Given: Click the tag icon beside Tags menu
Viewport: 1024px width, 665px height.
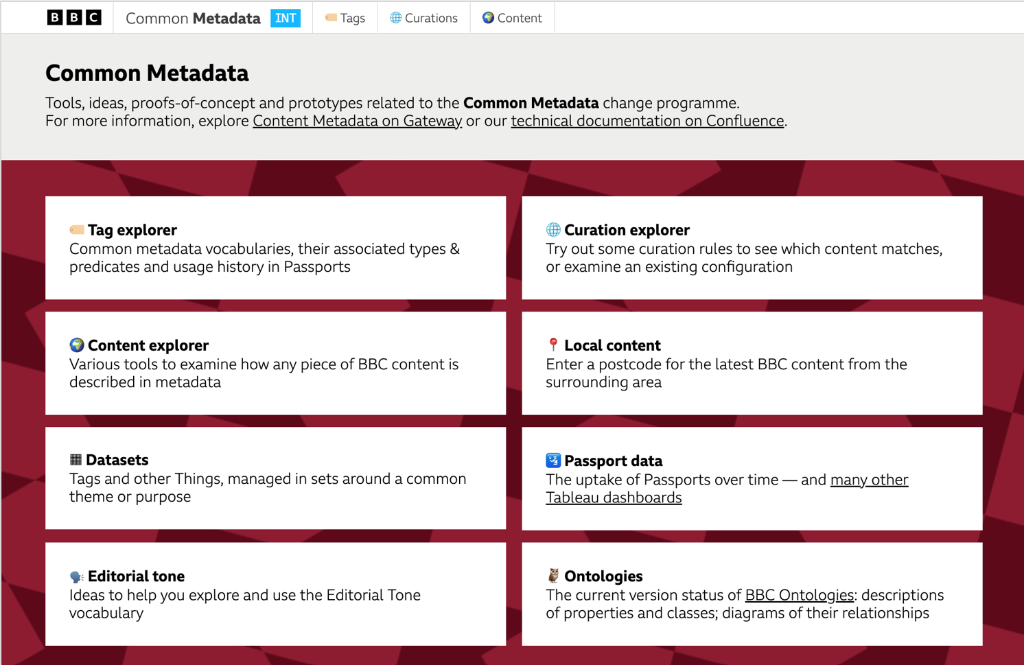Looking at the screenshot, I should pos(331,18).
